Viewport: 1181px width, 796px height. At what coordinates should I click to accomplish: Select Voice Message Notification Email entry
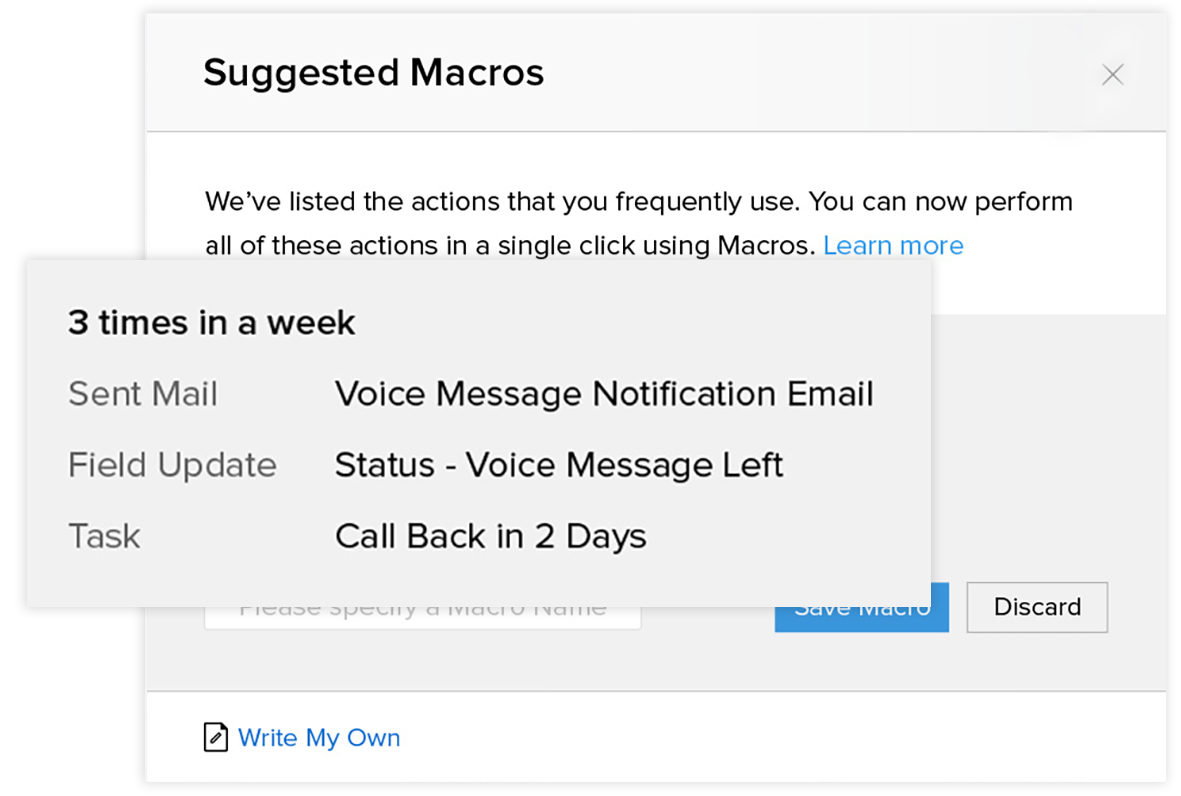(604, 393)
